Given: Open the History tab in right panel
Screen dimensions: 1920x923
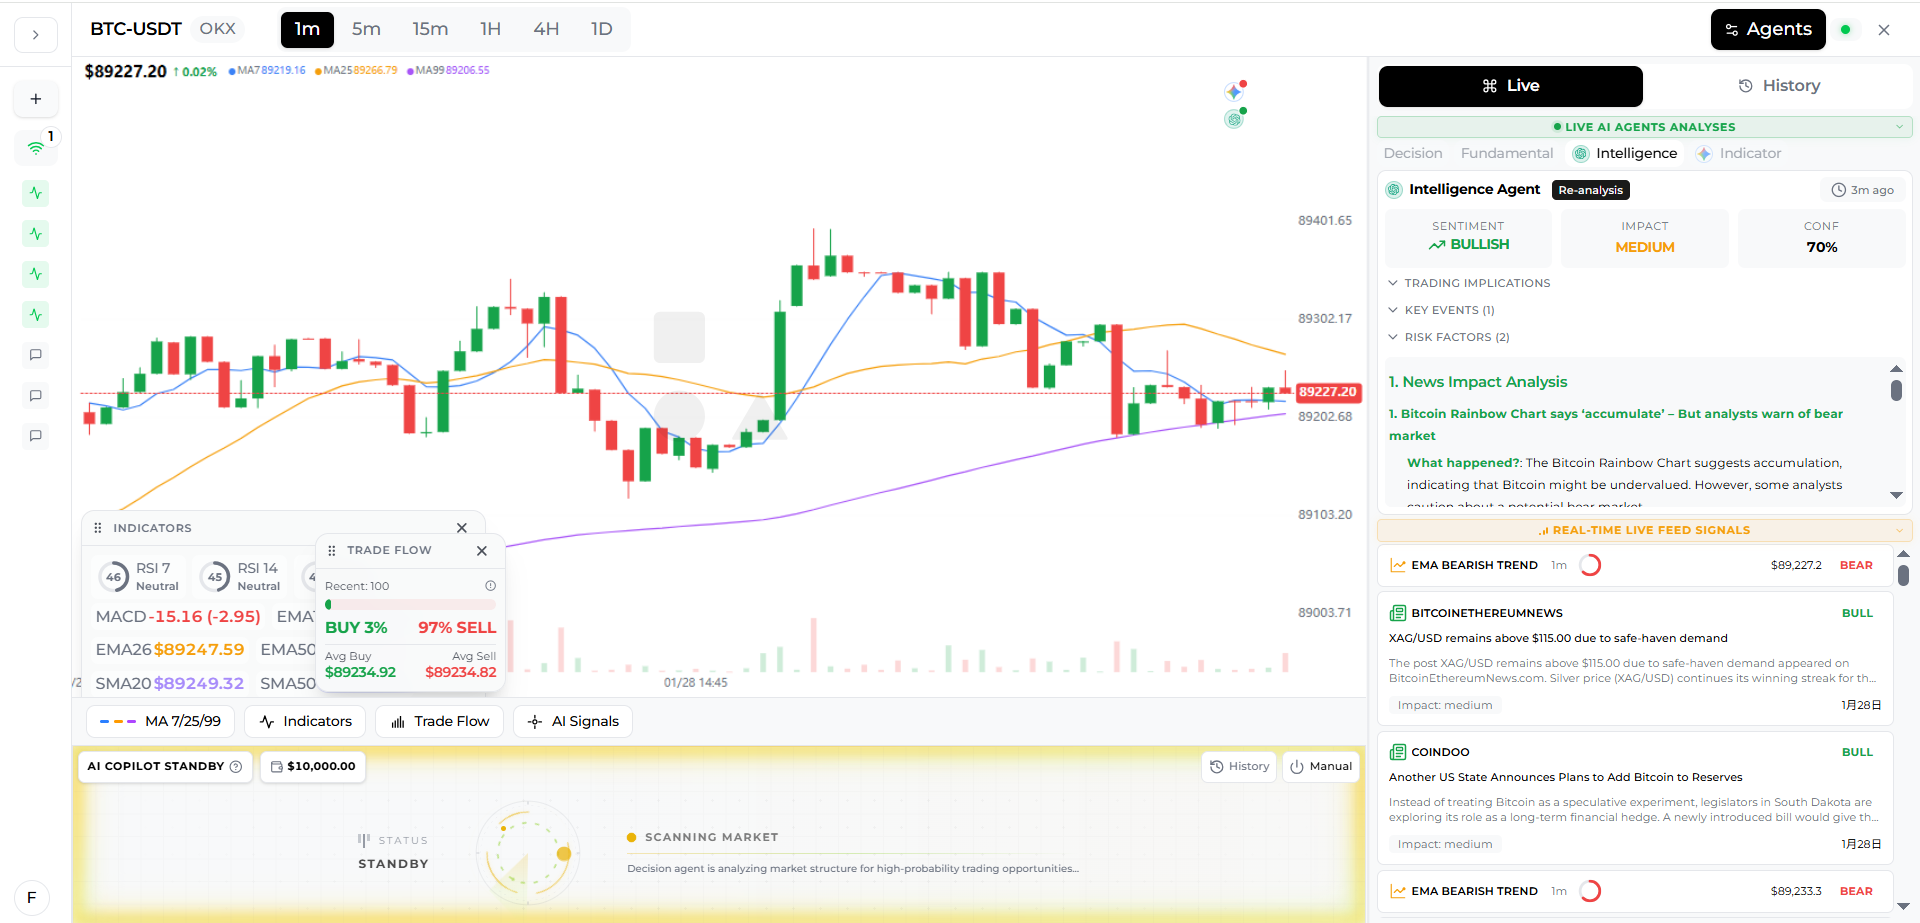Looking at the screenshot, I should [x=1779, y=86].
